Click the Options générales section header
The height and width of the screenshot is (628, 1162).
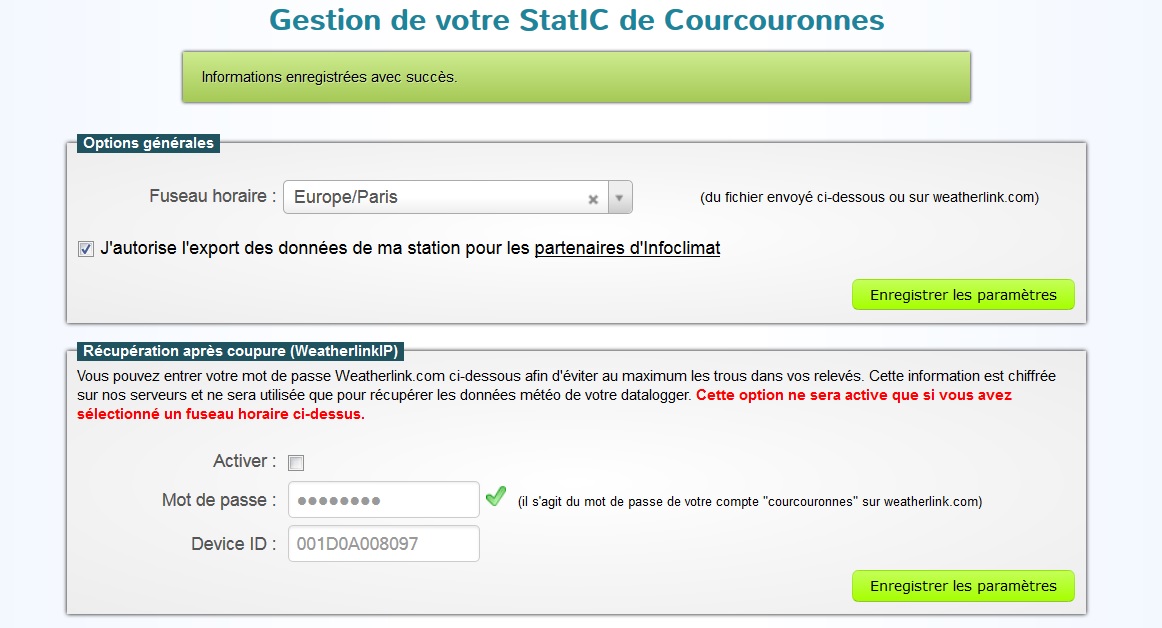click(148, 143)
